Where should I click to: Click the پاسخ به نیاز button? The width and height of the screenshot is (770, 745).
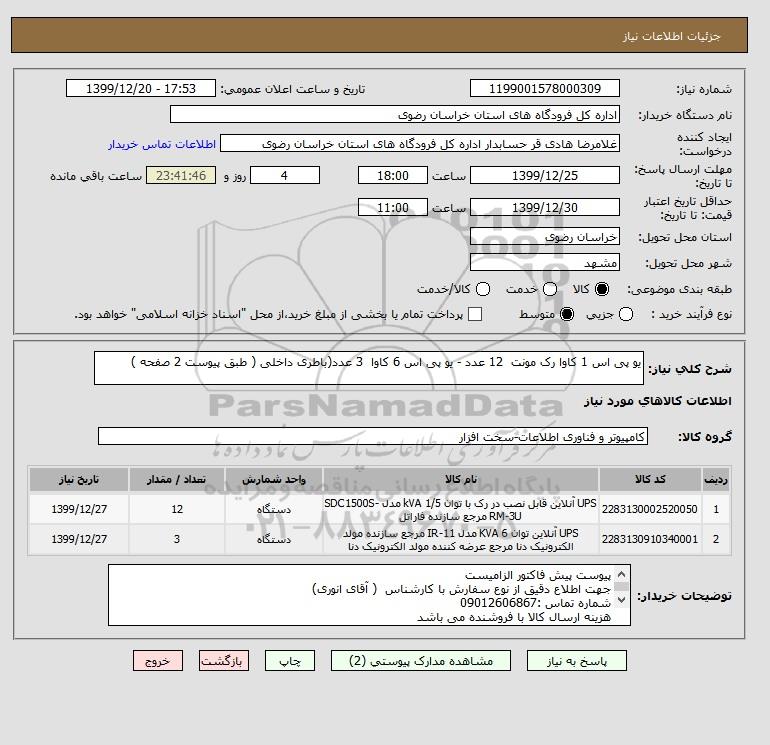click(x=577, y=661)
